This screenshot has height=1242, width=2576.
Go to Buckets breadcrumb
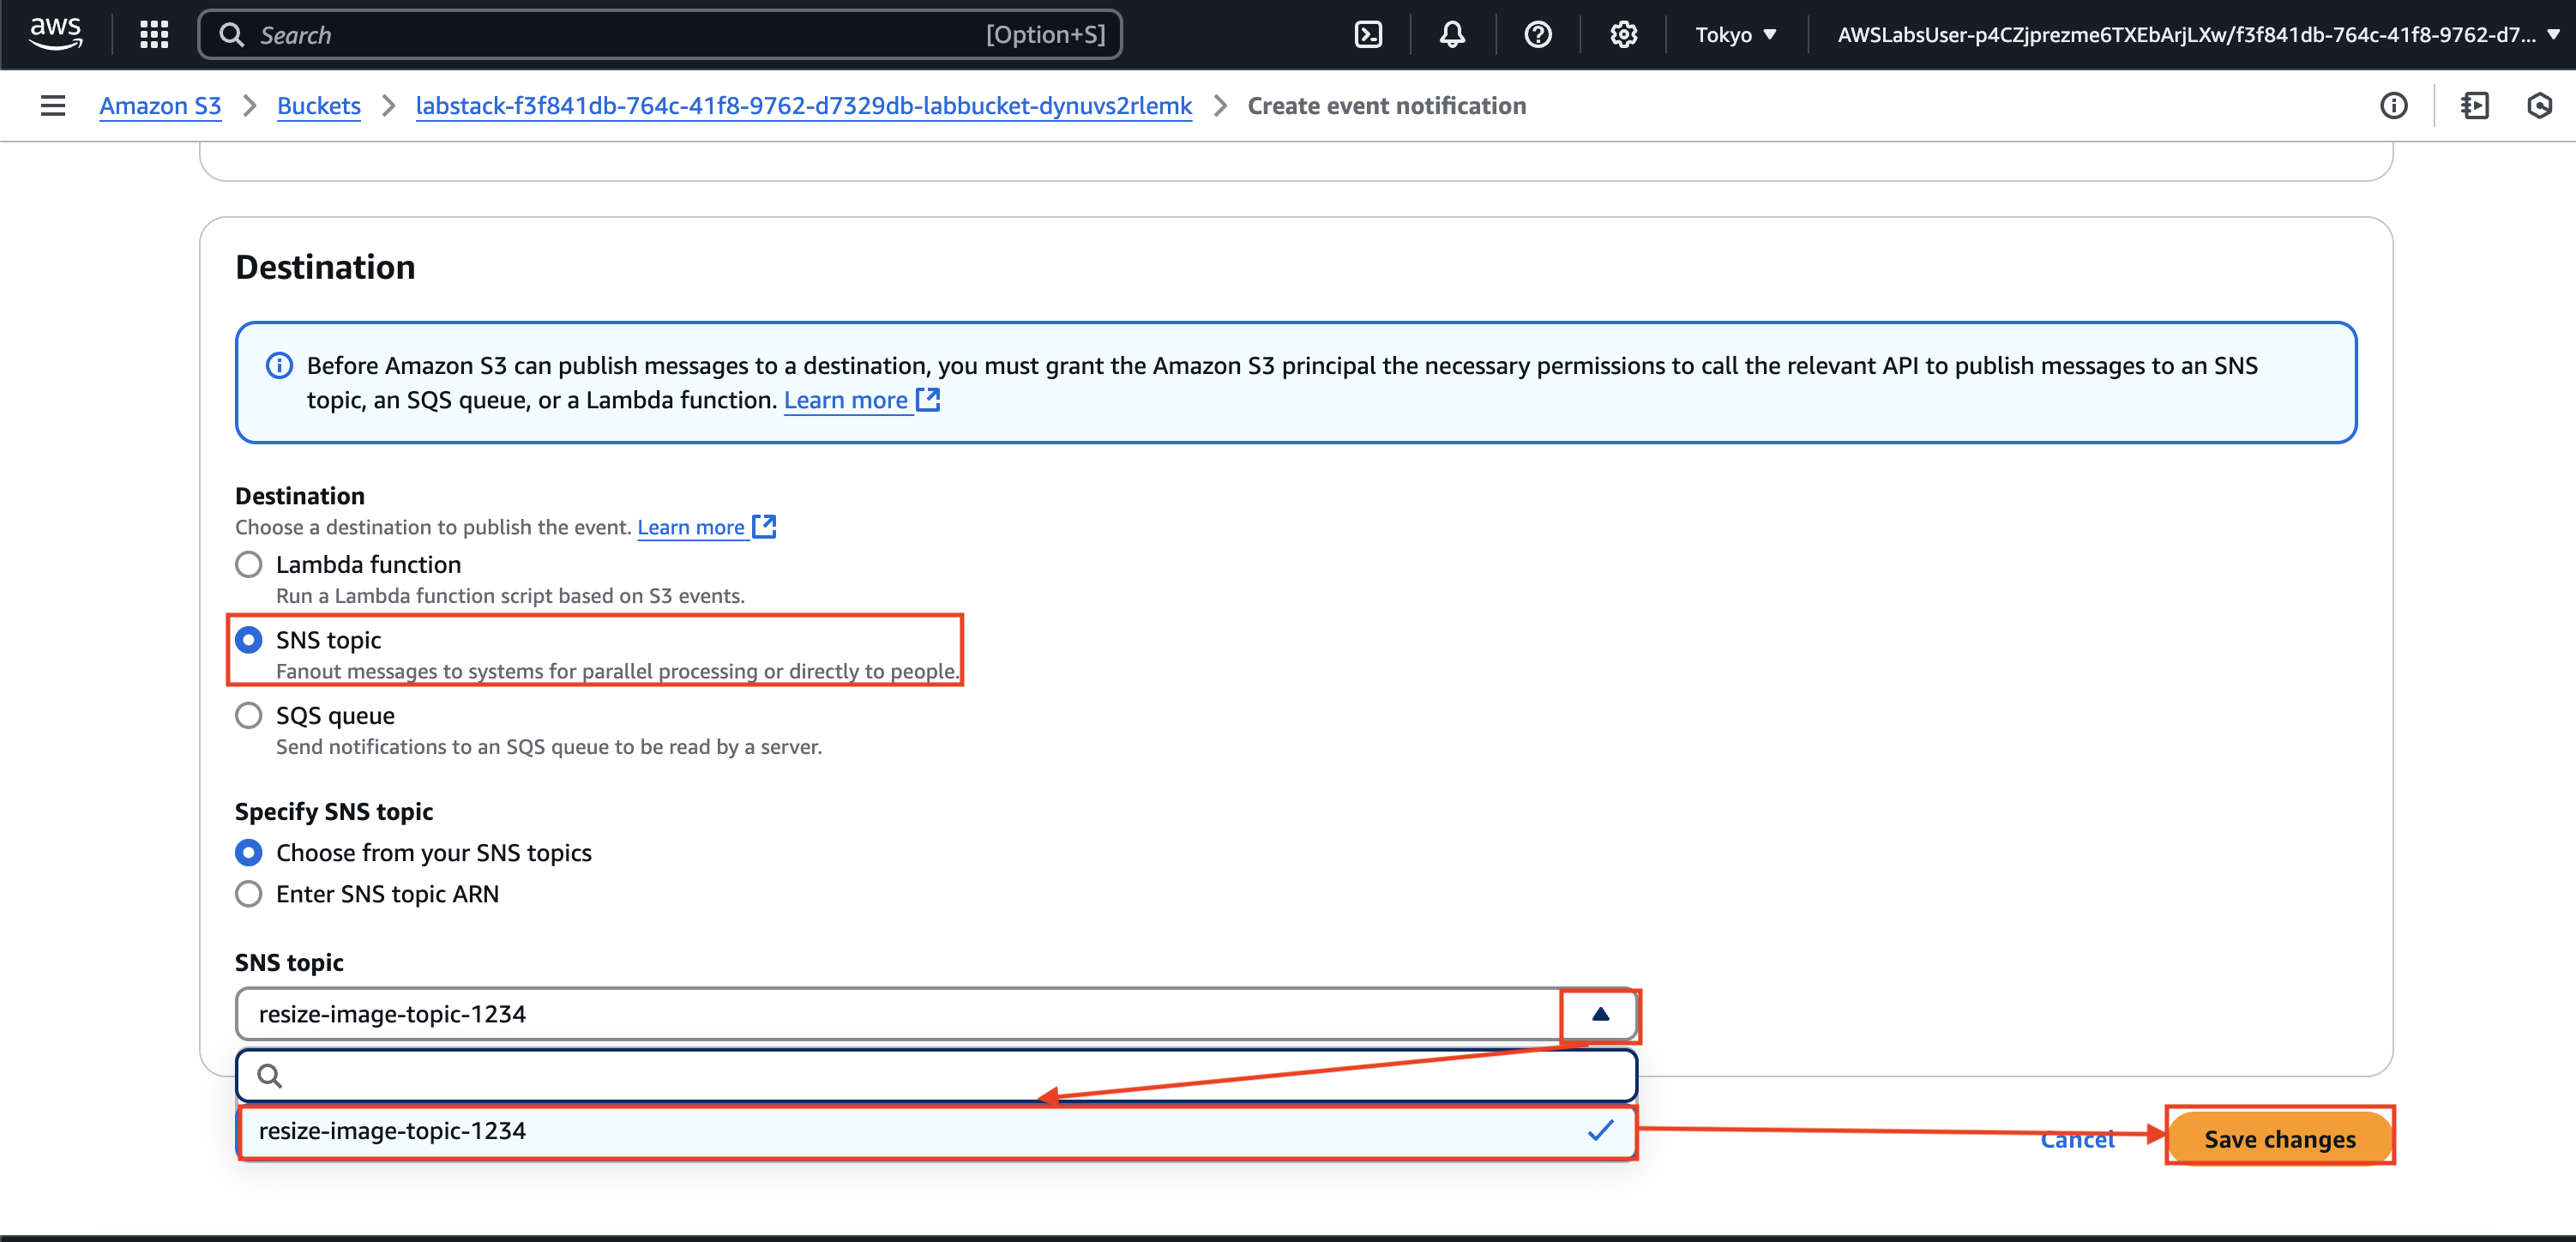318,106
